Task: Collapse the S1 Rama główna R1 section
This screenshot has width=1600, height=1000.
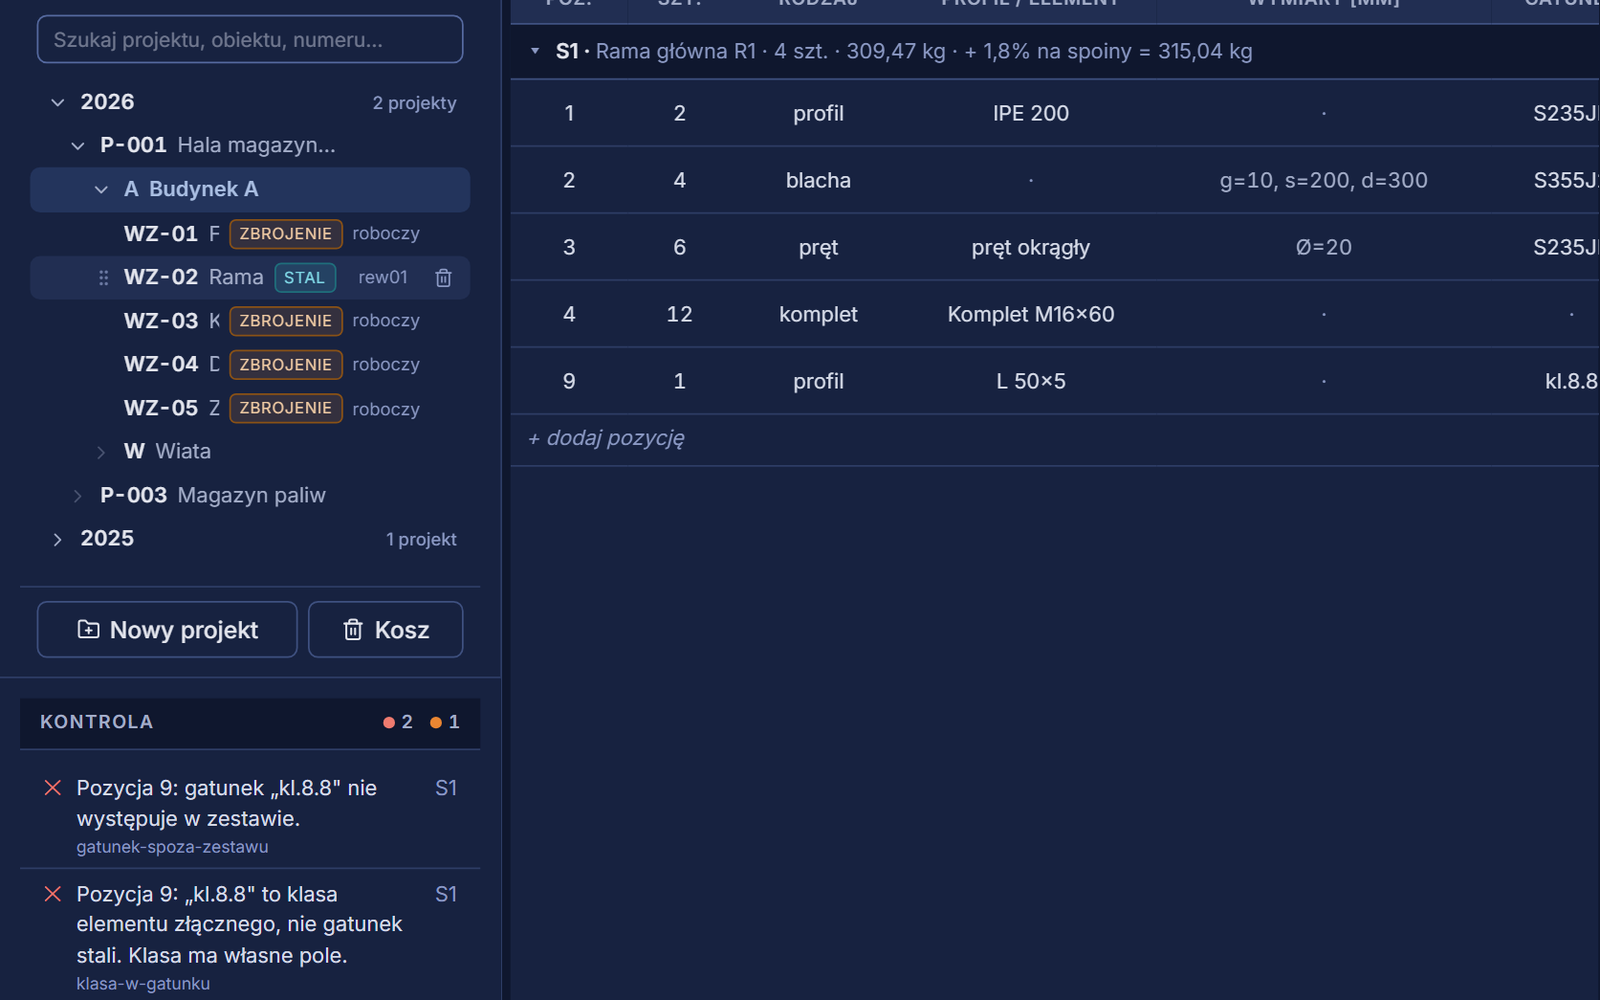Action: [535, 51]
